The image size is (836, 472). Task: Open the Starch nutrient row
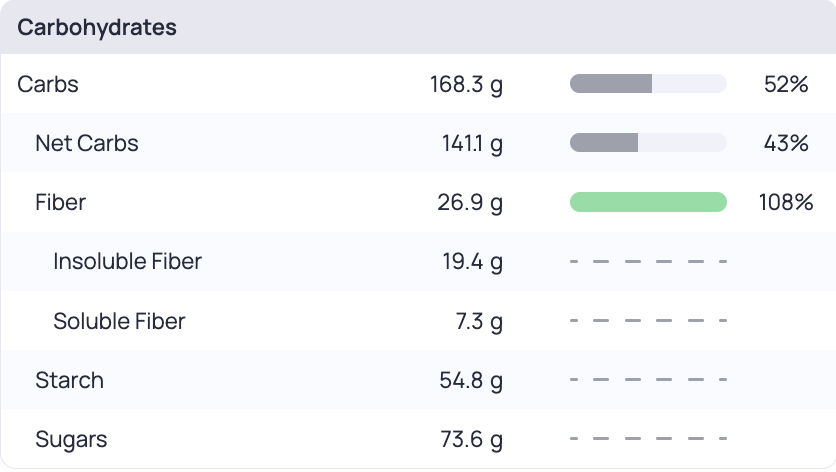click(x=418, y=380)
